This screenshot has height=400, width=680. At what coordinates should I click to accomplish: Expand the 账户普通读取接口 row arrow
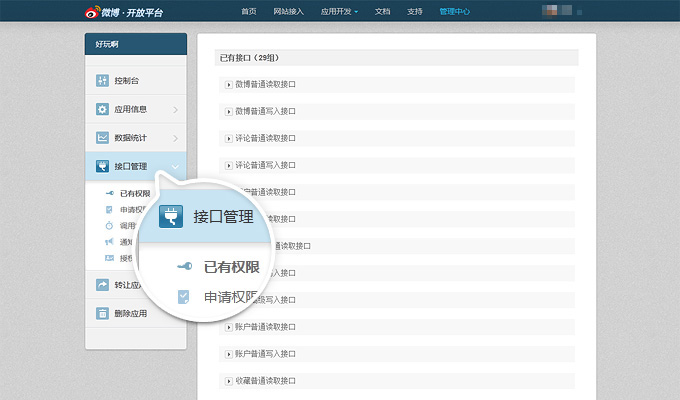pos(229,327)
